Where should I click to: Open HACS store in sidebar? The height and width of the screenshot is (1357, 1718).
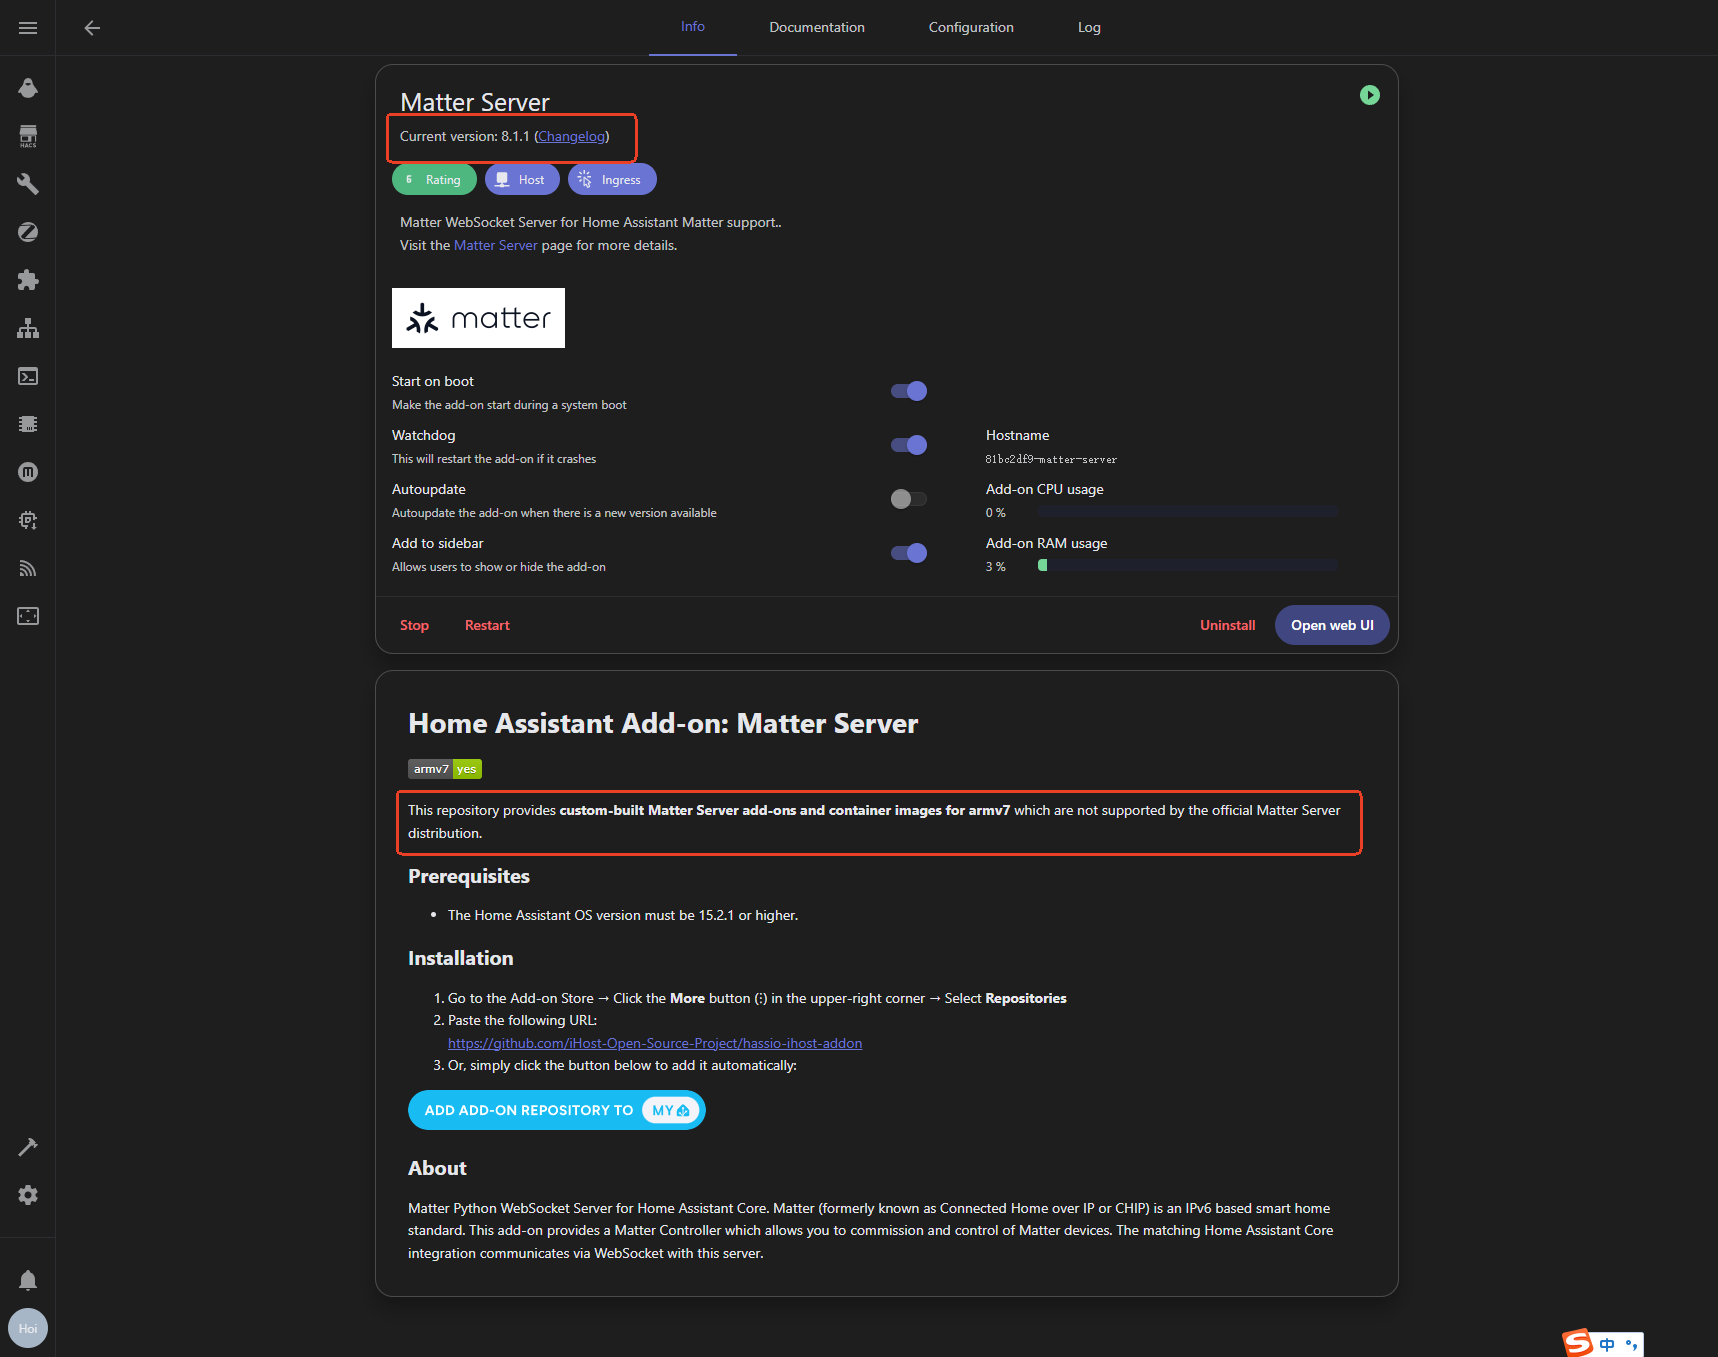28,136
